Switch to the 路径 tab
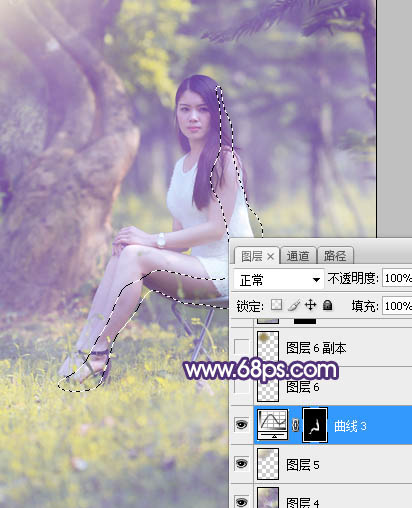 pyautogui.click(x=335, y=256)
